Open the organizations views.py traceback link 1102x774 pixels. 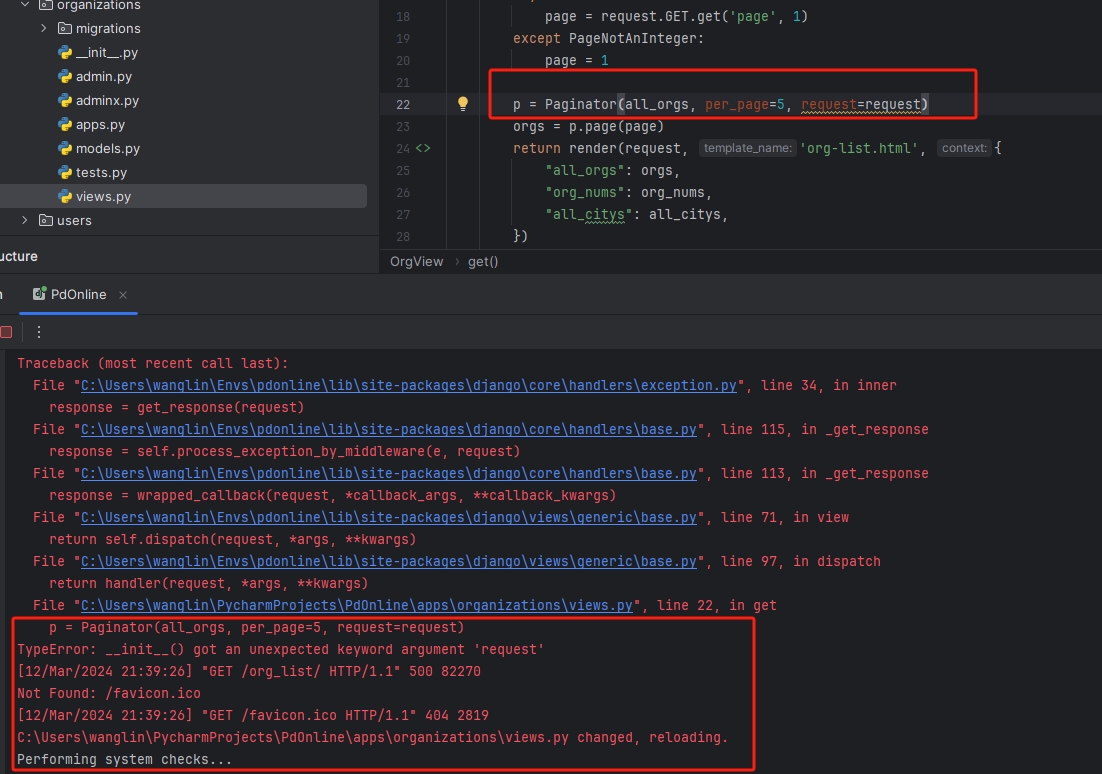click(x=356, y=605)
